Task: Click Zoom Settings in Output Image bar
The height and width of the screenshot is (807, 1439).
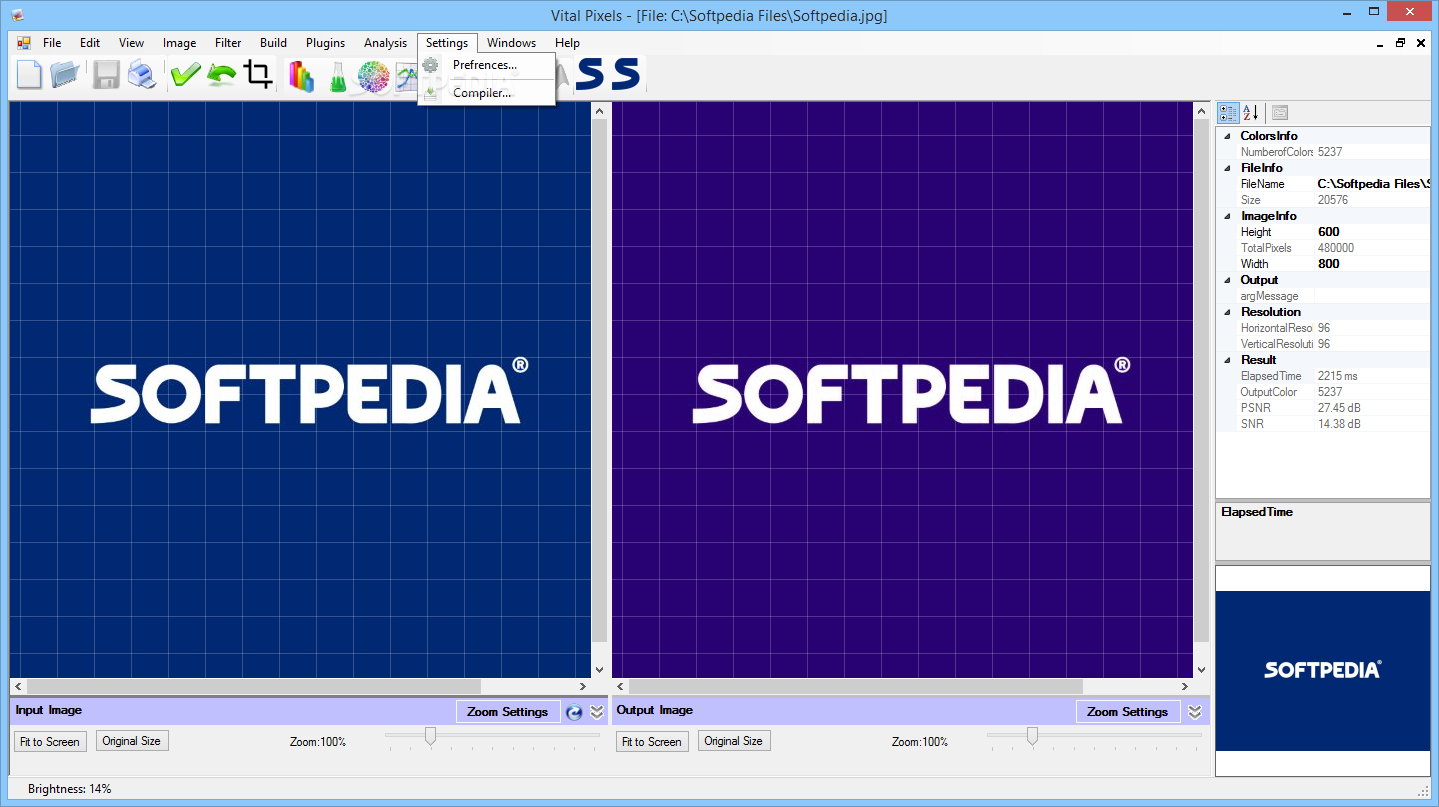Action: [x=1128, y=712]
